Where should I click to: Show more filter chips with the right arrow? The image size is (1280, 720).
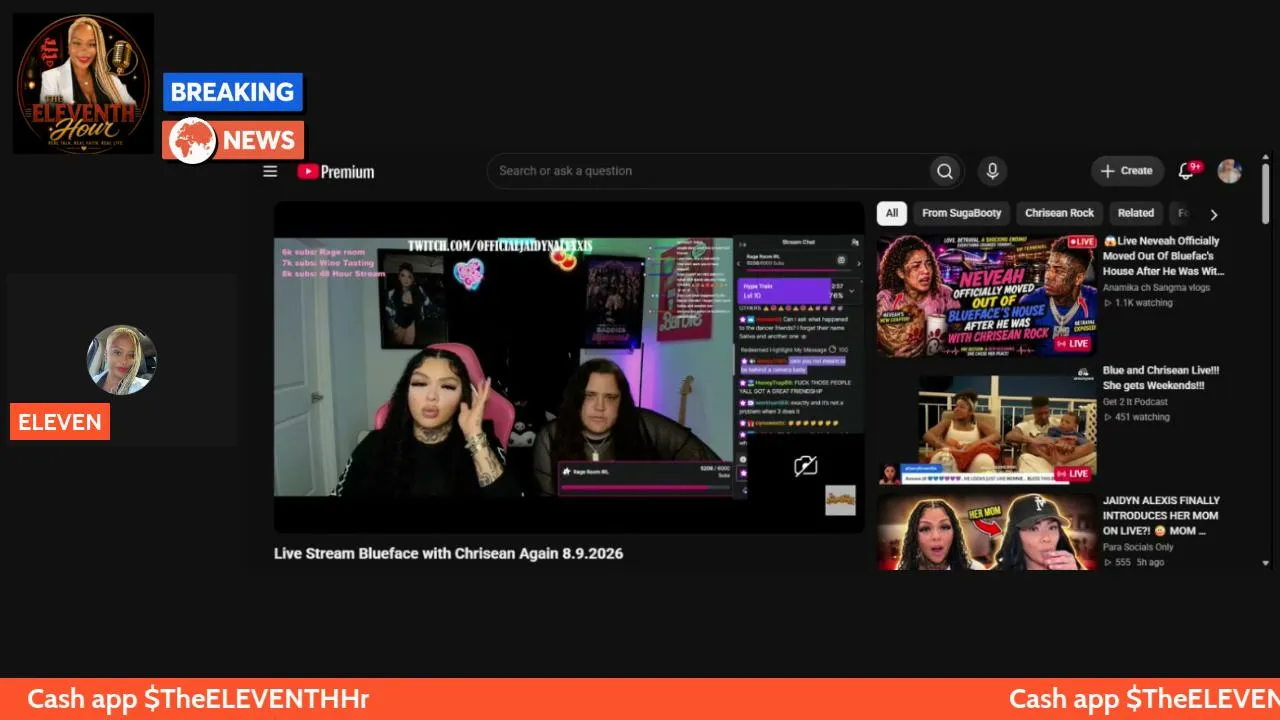(x=1214, y=214)
